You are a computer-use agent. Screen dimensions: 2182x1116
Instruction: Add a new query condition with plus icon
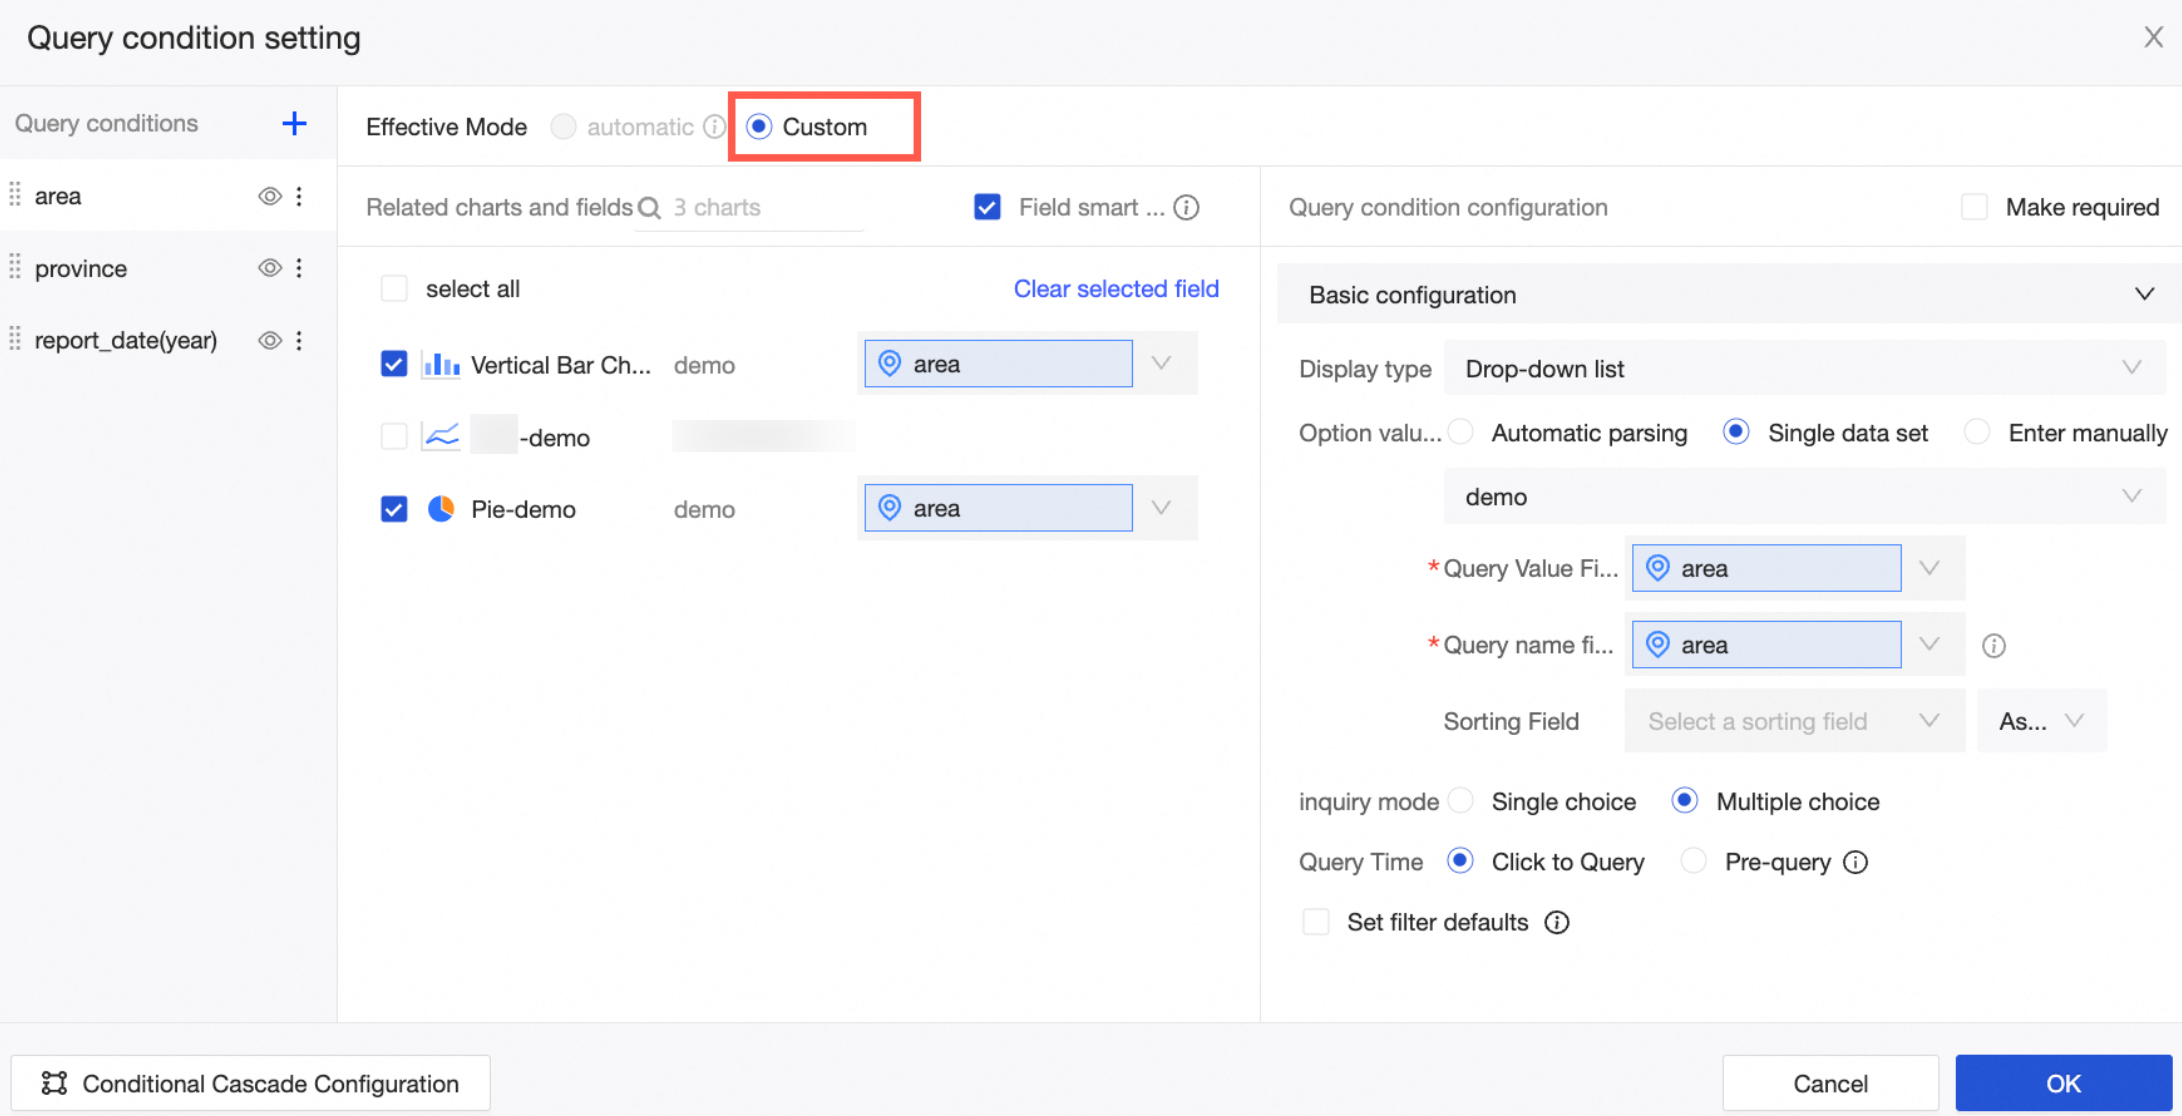click(294, 124)
